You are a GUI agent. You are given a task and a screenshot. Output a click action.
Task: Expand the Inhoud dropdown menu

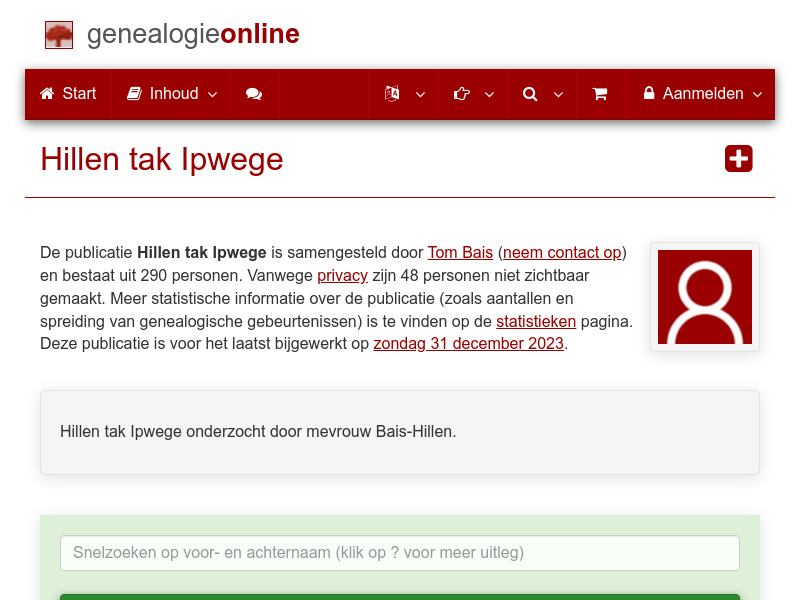[211, 94]
